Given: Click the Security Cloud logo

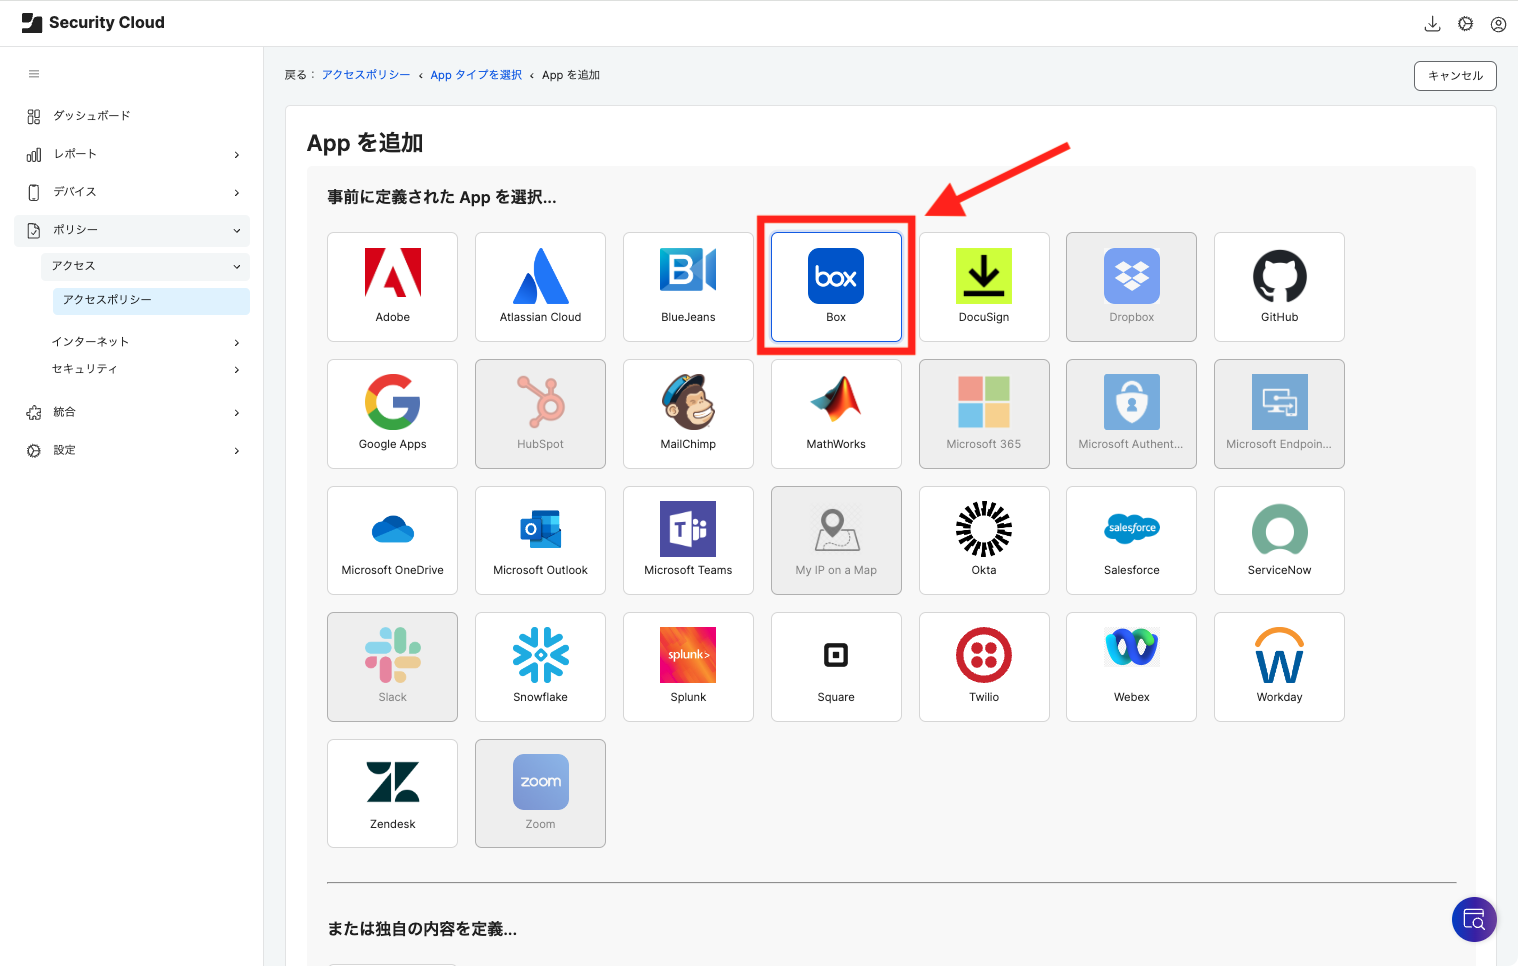Looking at the screenshot, I should tap(93, 23).
